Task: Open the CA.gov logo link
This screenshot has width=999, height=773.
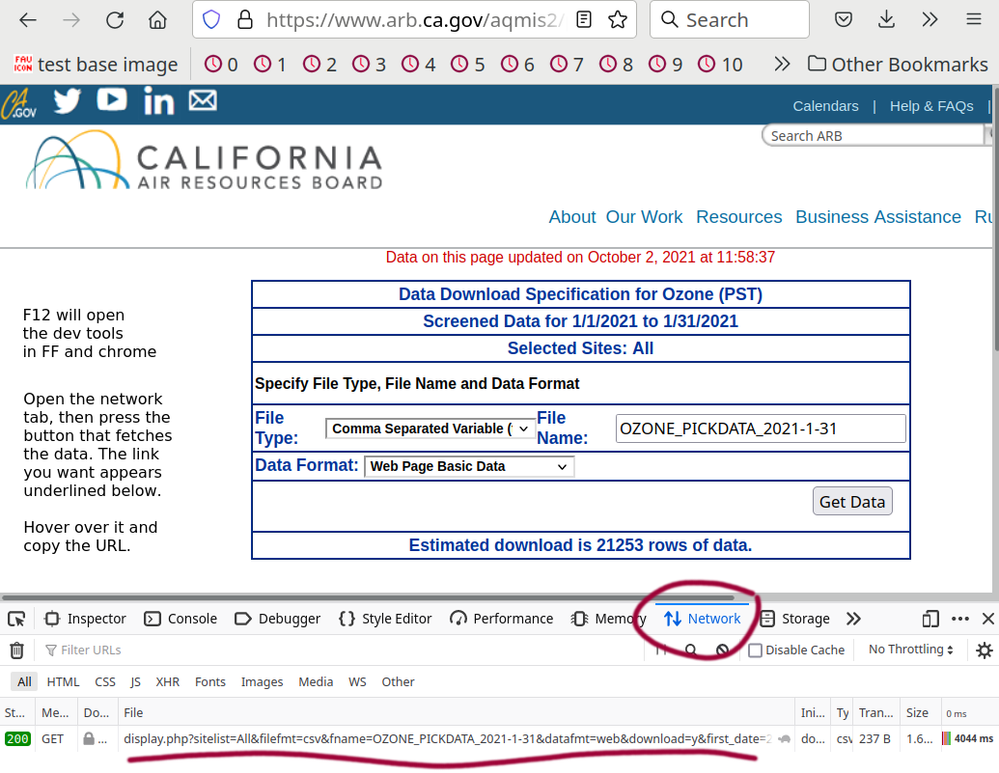Action: tap(19, 104)
